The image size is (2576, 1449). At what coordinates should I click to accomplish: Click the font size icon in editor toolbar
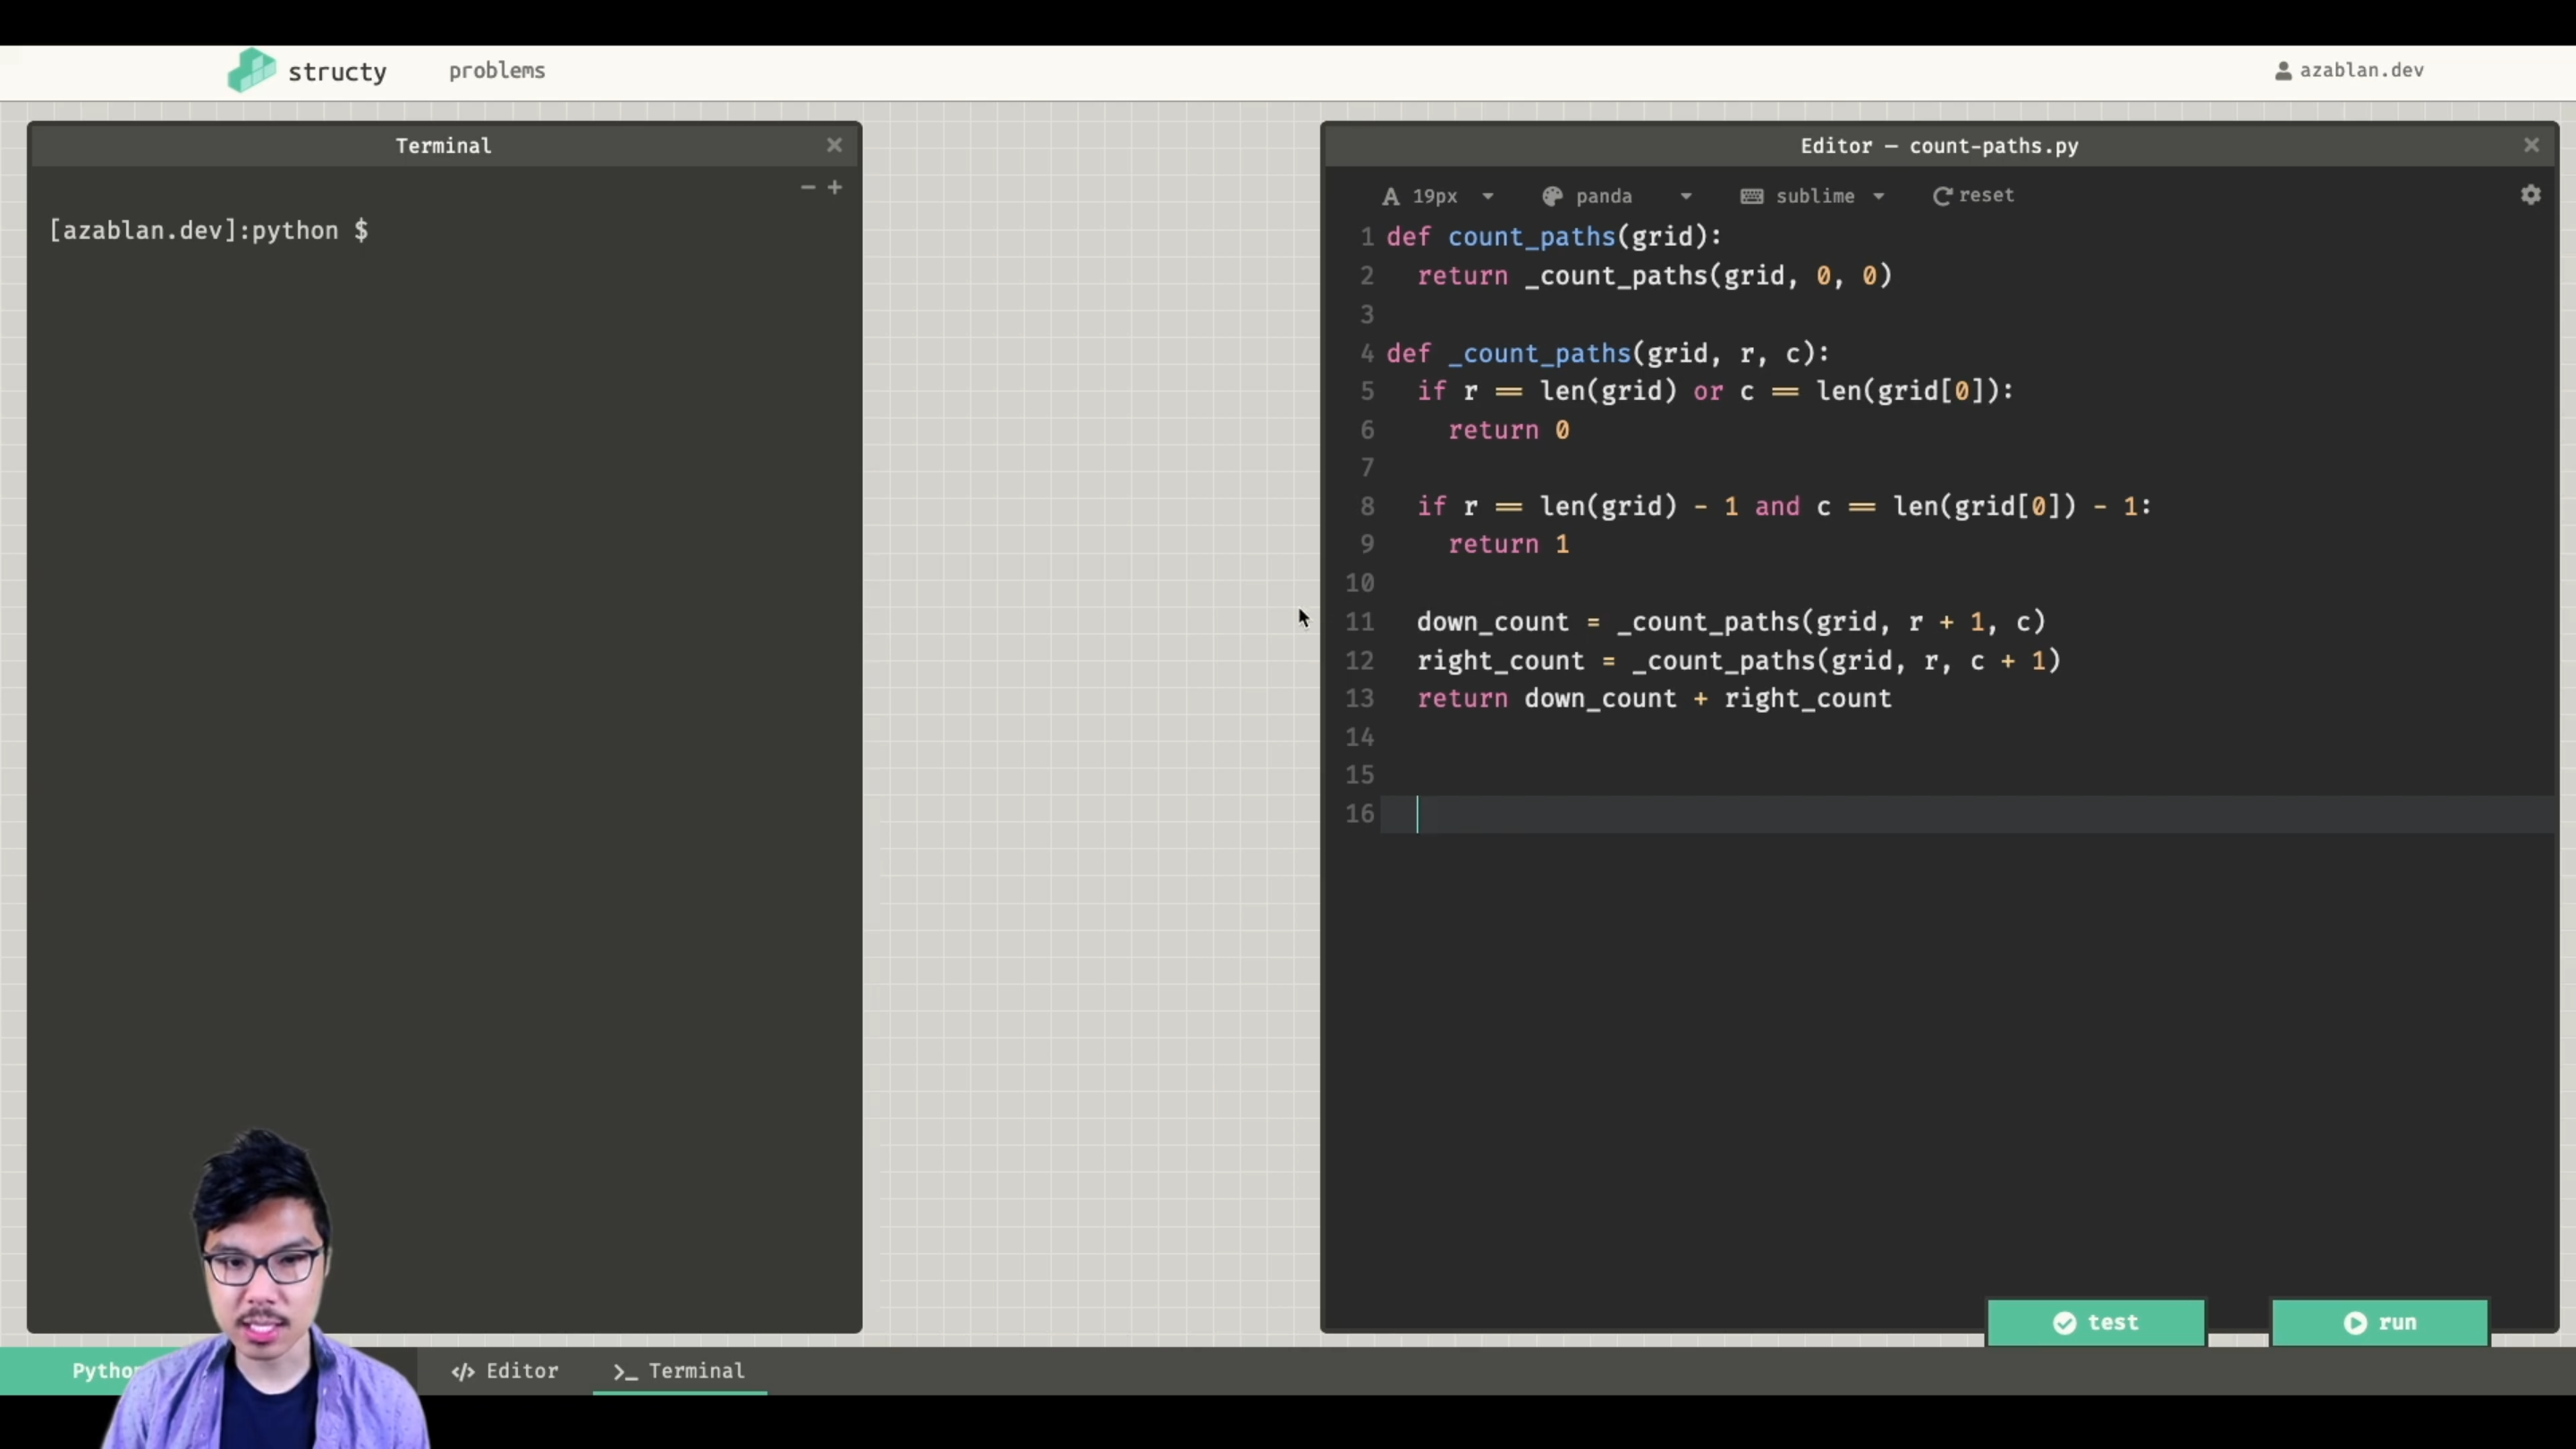click(x=1392, y=196)
